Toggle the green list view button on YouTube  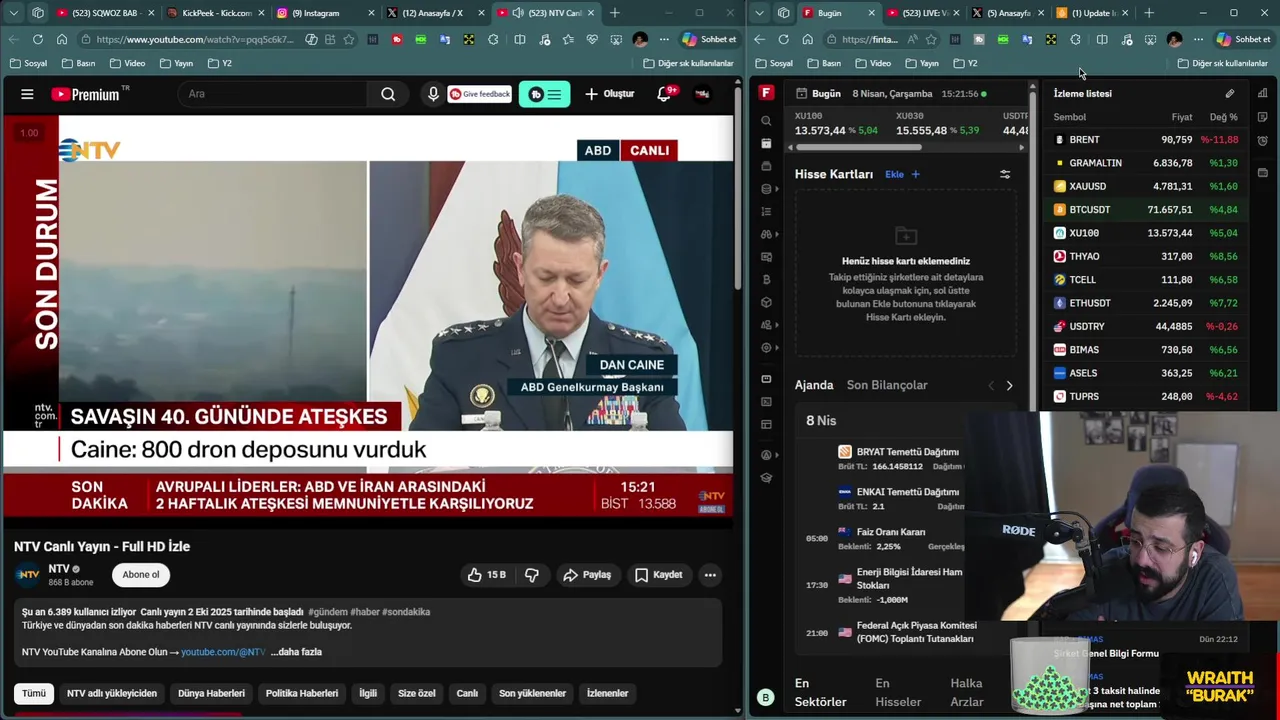pos(544,94)
